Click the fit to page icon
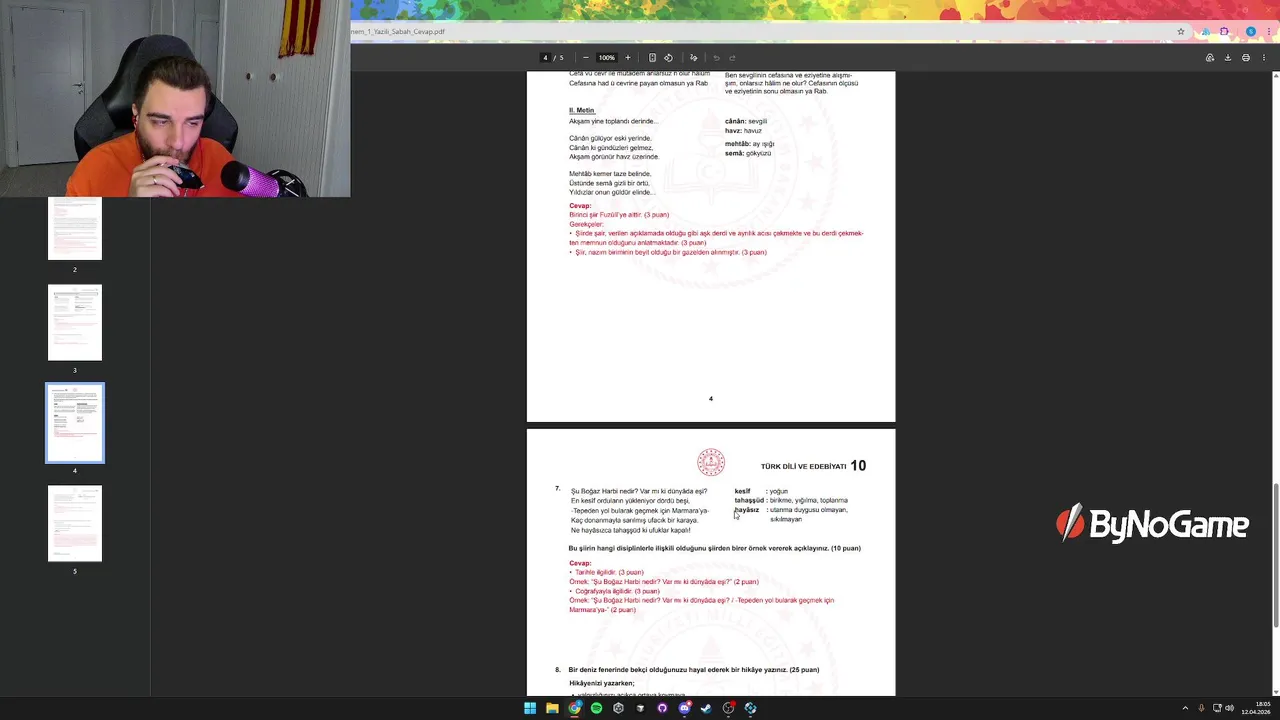Image resolution: width=1280 pixels, height=720 pixels. (652, 57)
